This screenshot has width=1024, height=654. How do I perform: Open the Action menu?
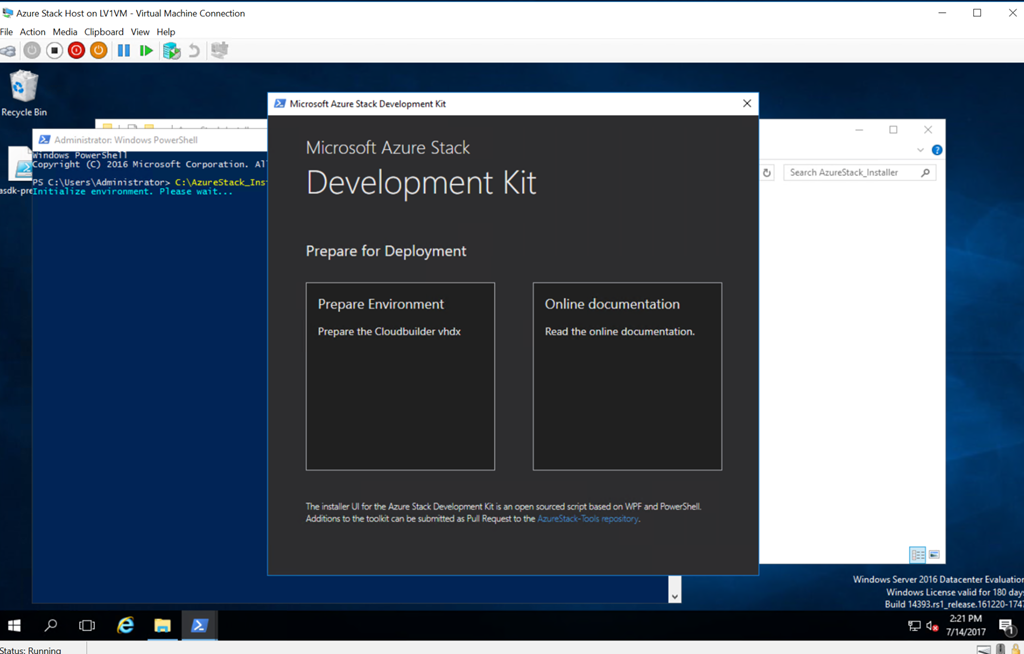33,32
